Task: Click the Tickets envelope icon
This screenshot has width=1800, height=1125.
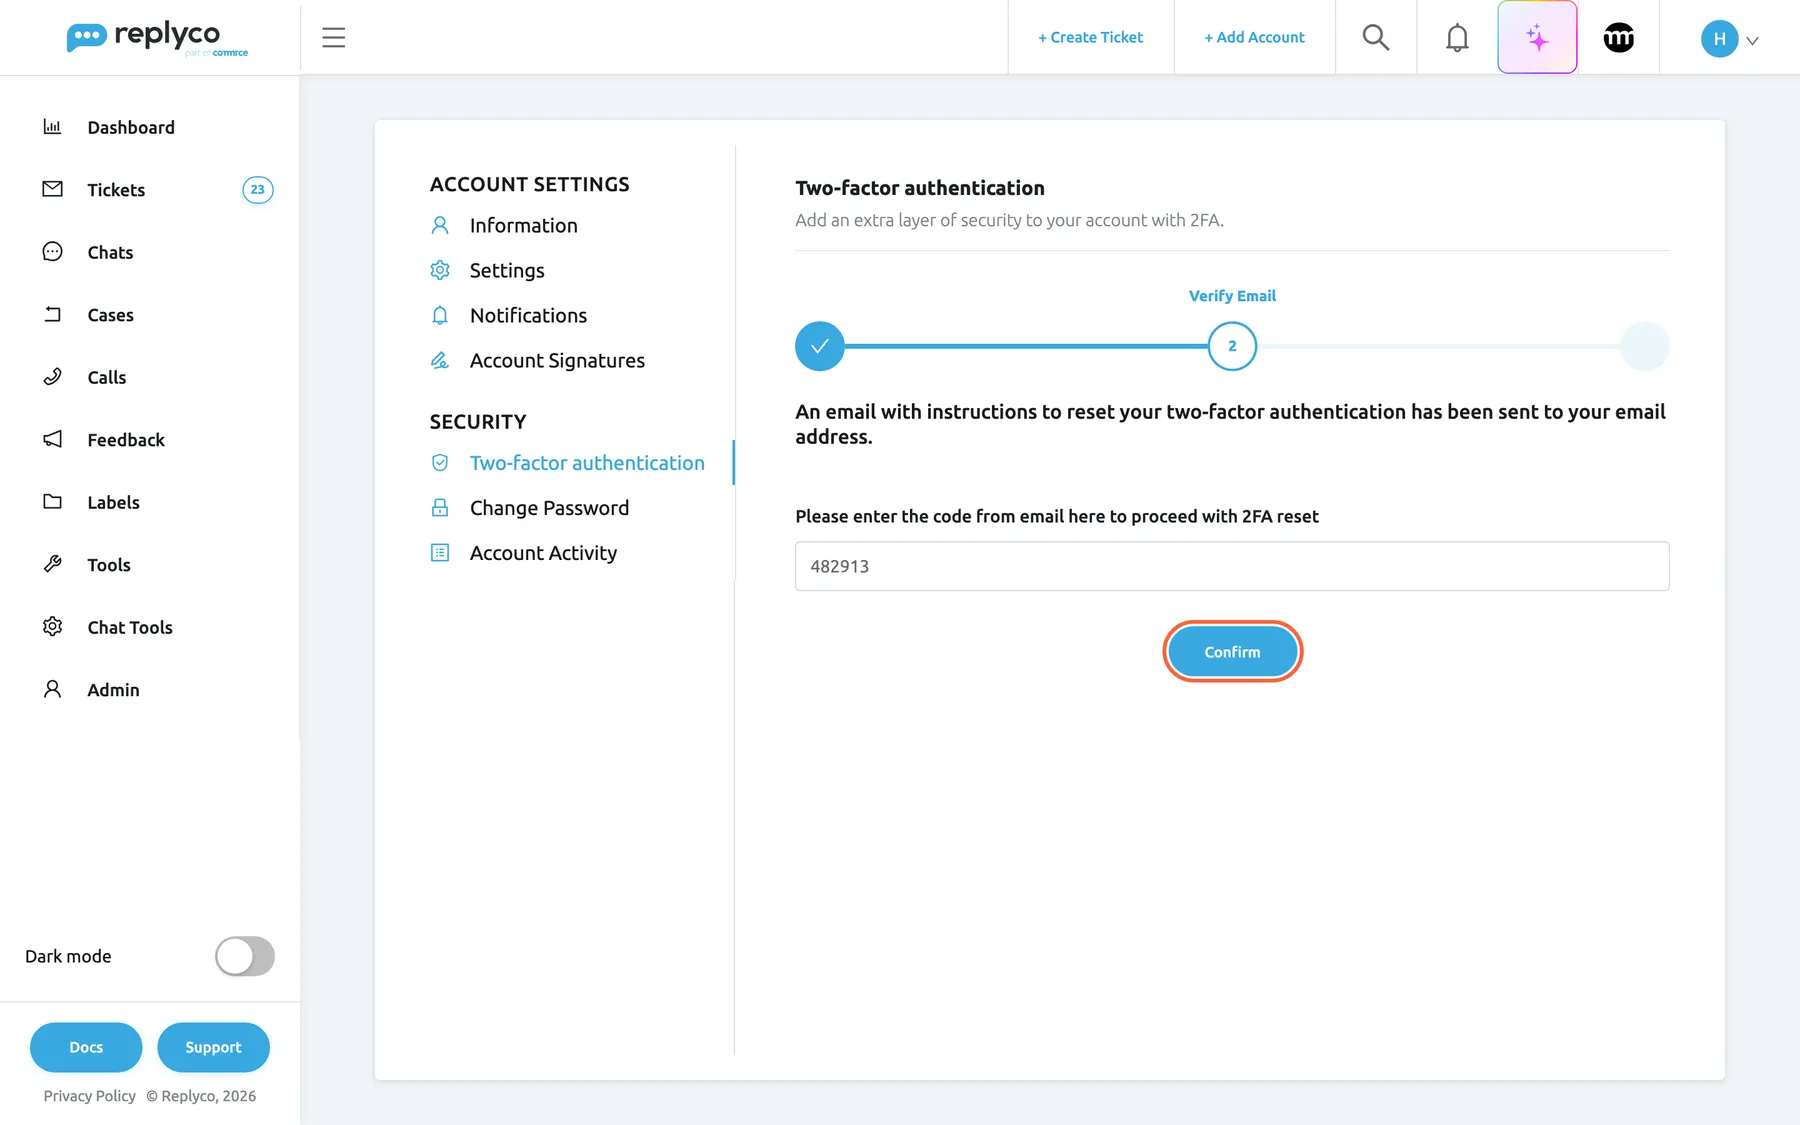Action: click(x=52, y=189)
